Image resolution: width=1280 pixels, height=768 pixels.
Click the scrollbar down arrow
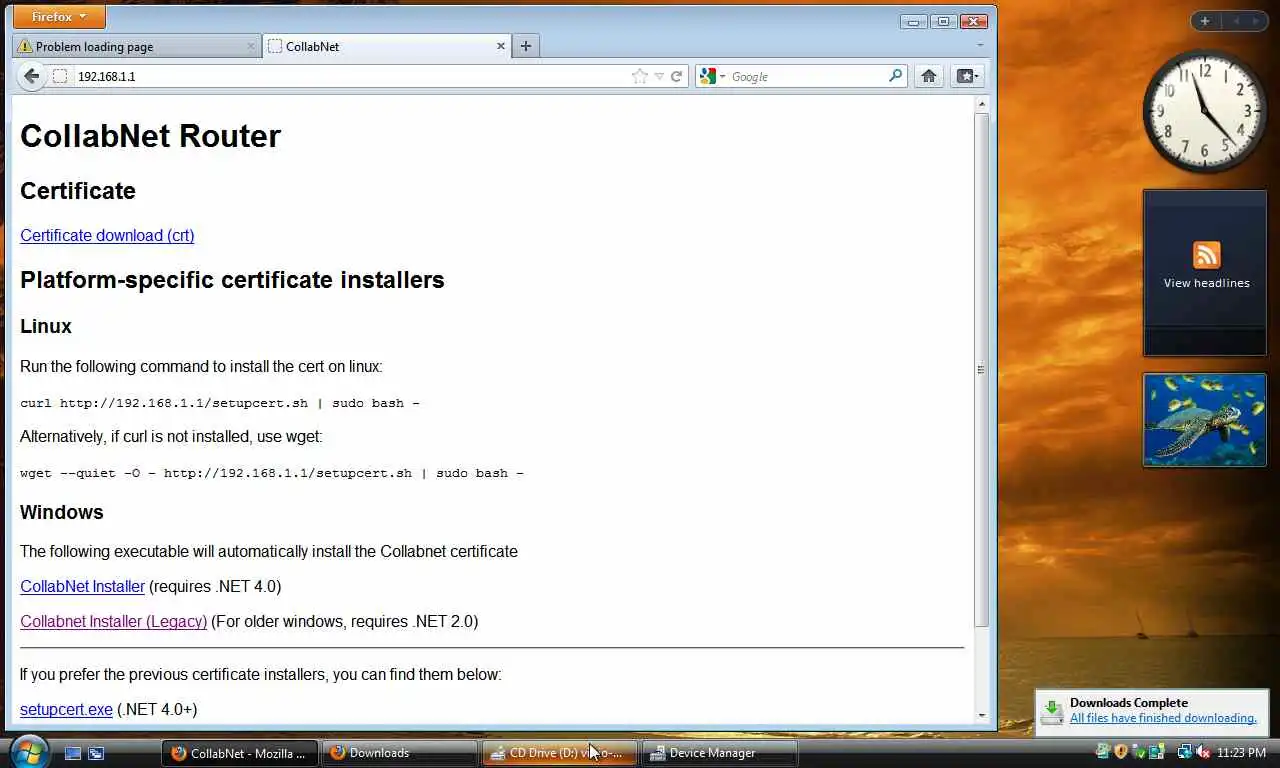point(981,715)
